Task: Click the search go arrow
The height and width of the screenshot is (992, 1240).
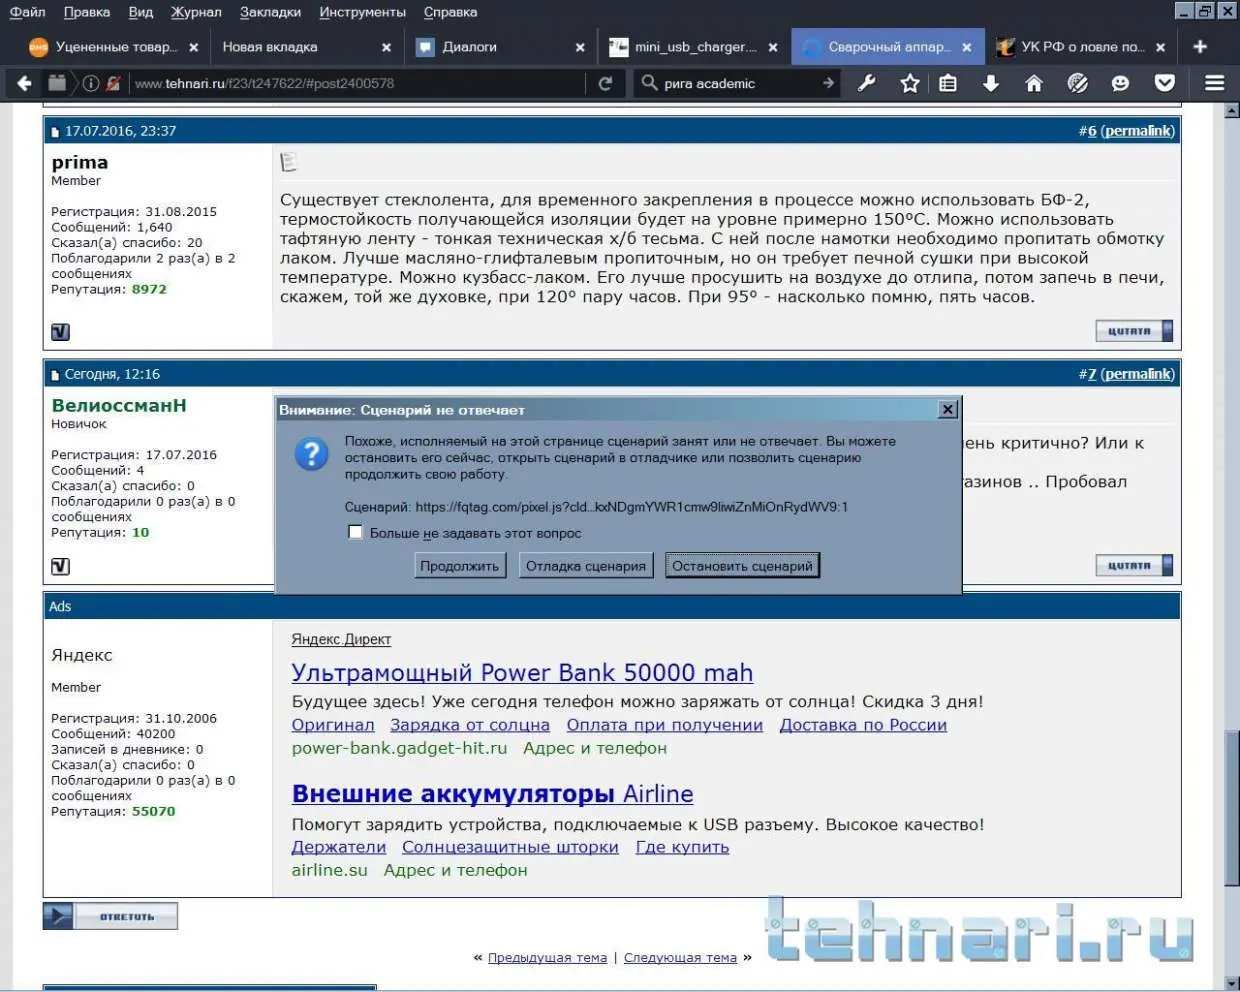Action: [828, 83]
